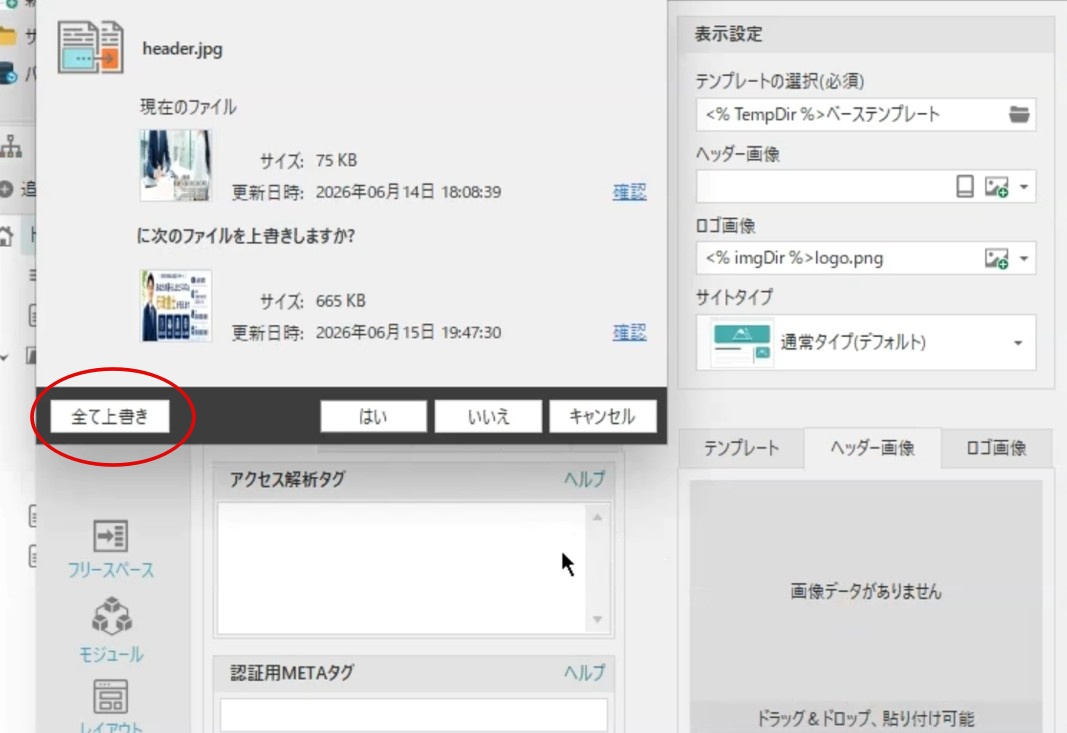Click the アクセス解析タグ scrollbar up arrow

597,517
